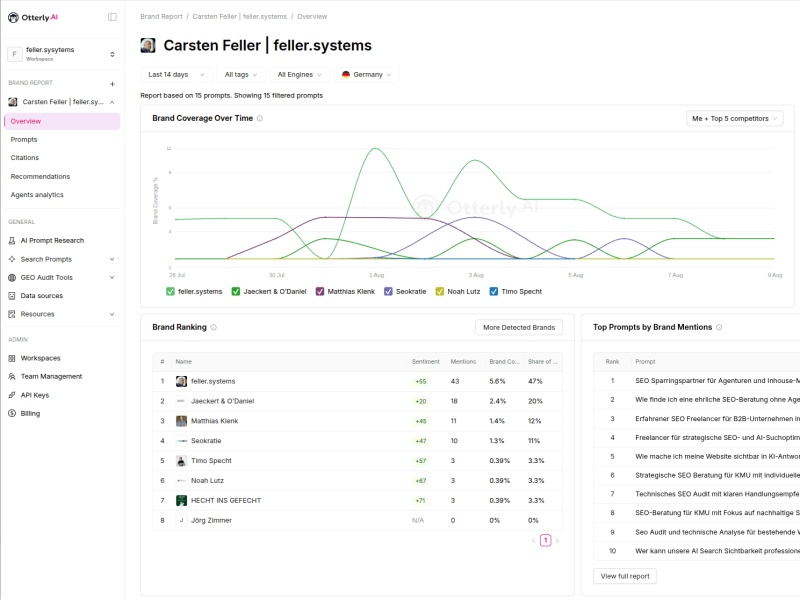Click HECHT INS GEFECHT logo in ranking table
The image size is (800, 600).
tap(181, 501)
